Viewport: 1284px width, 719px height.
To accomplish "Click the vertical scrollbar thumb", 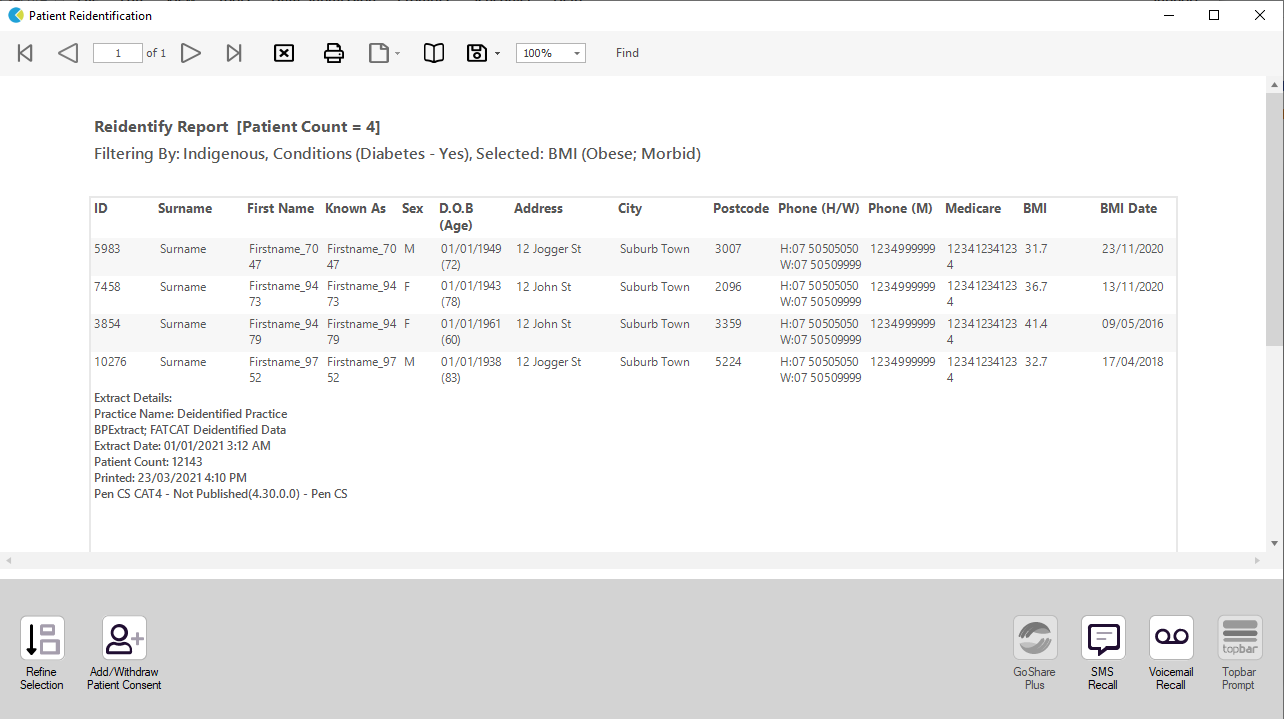I will pyautogui.click(x=1274, y=220).
